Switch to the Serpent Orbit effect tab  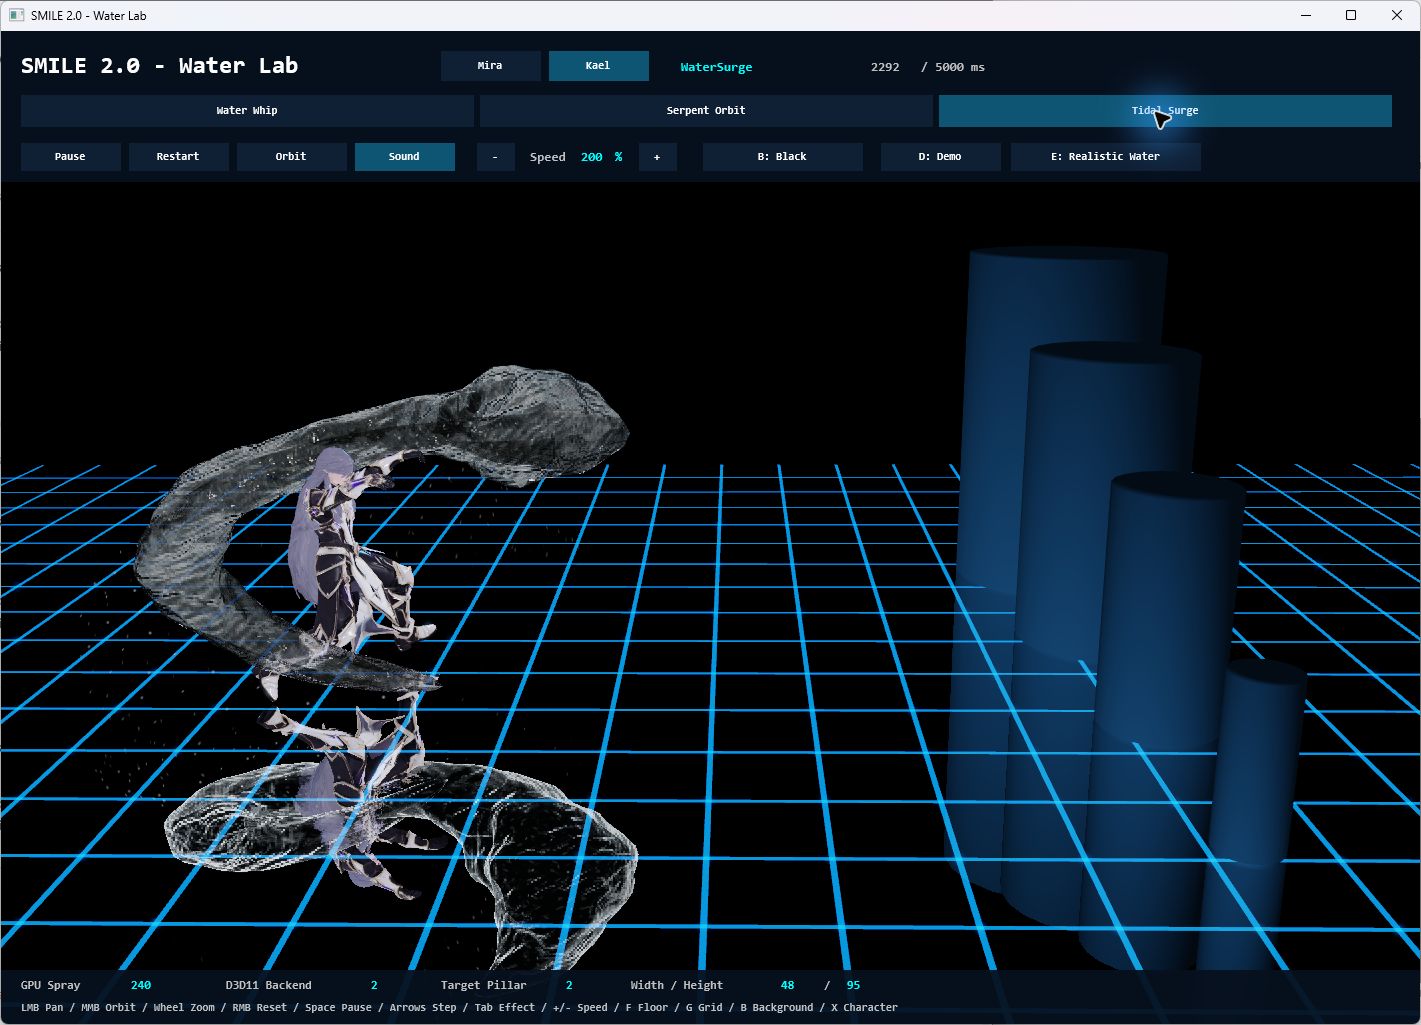point(706,111)
